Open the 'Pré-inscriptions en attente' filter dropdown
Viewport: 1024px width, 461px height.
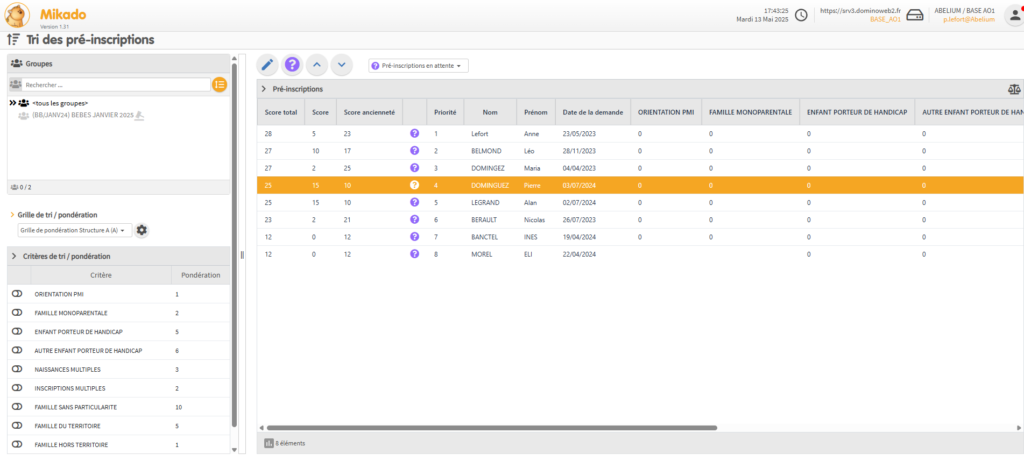(x=418, y=65)
